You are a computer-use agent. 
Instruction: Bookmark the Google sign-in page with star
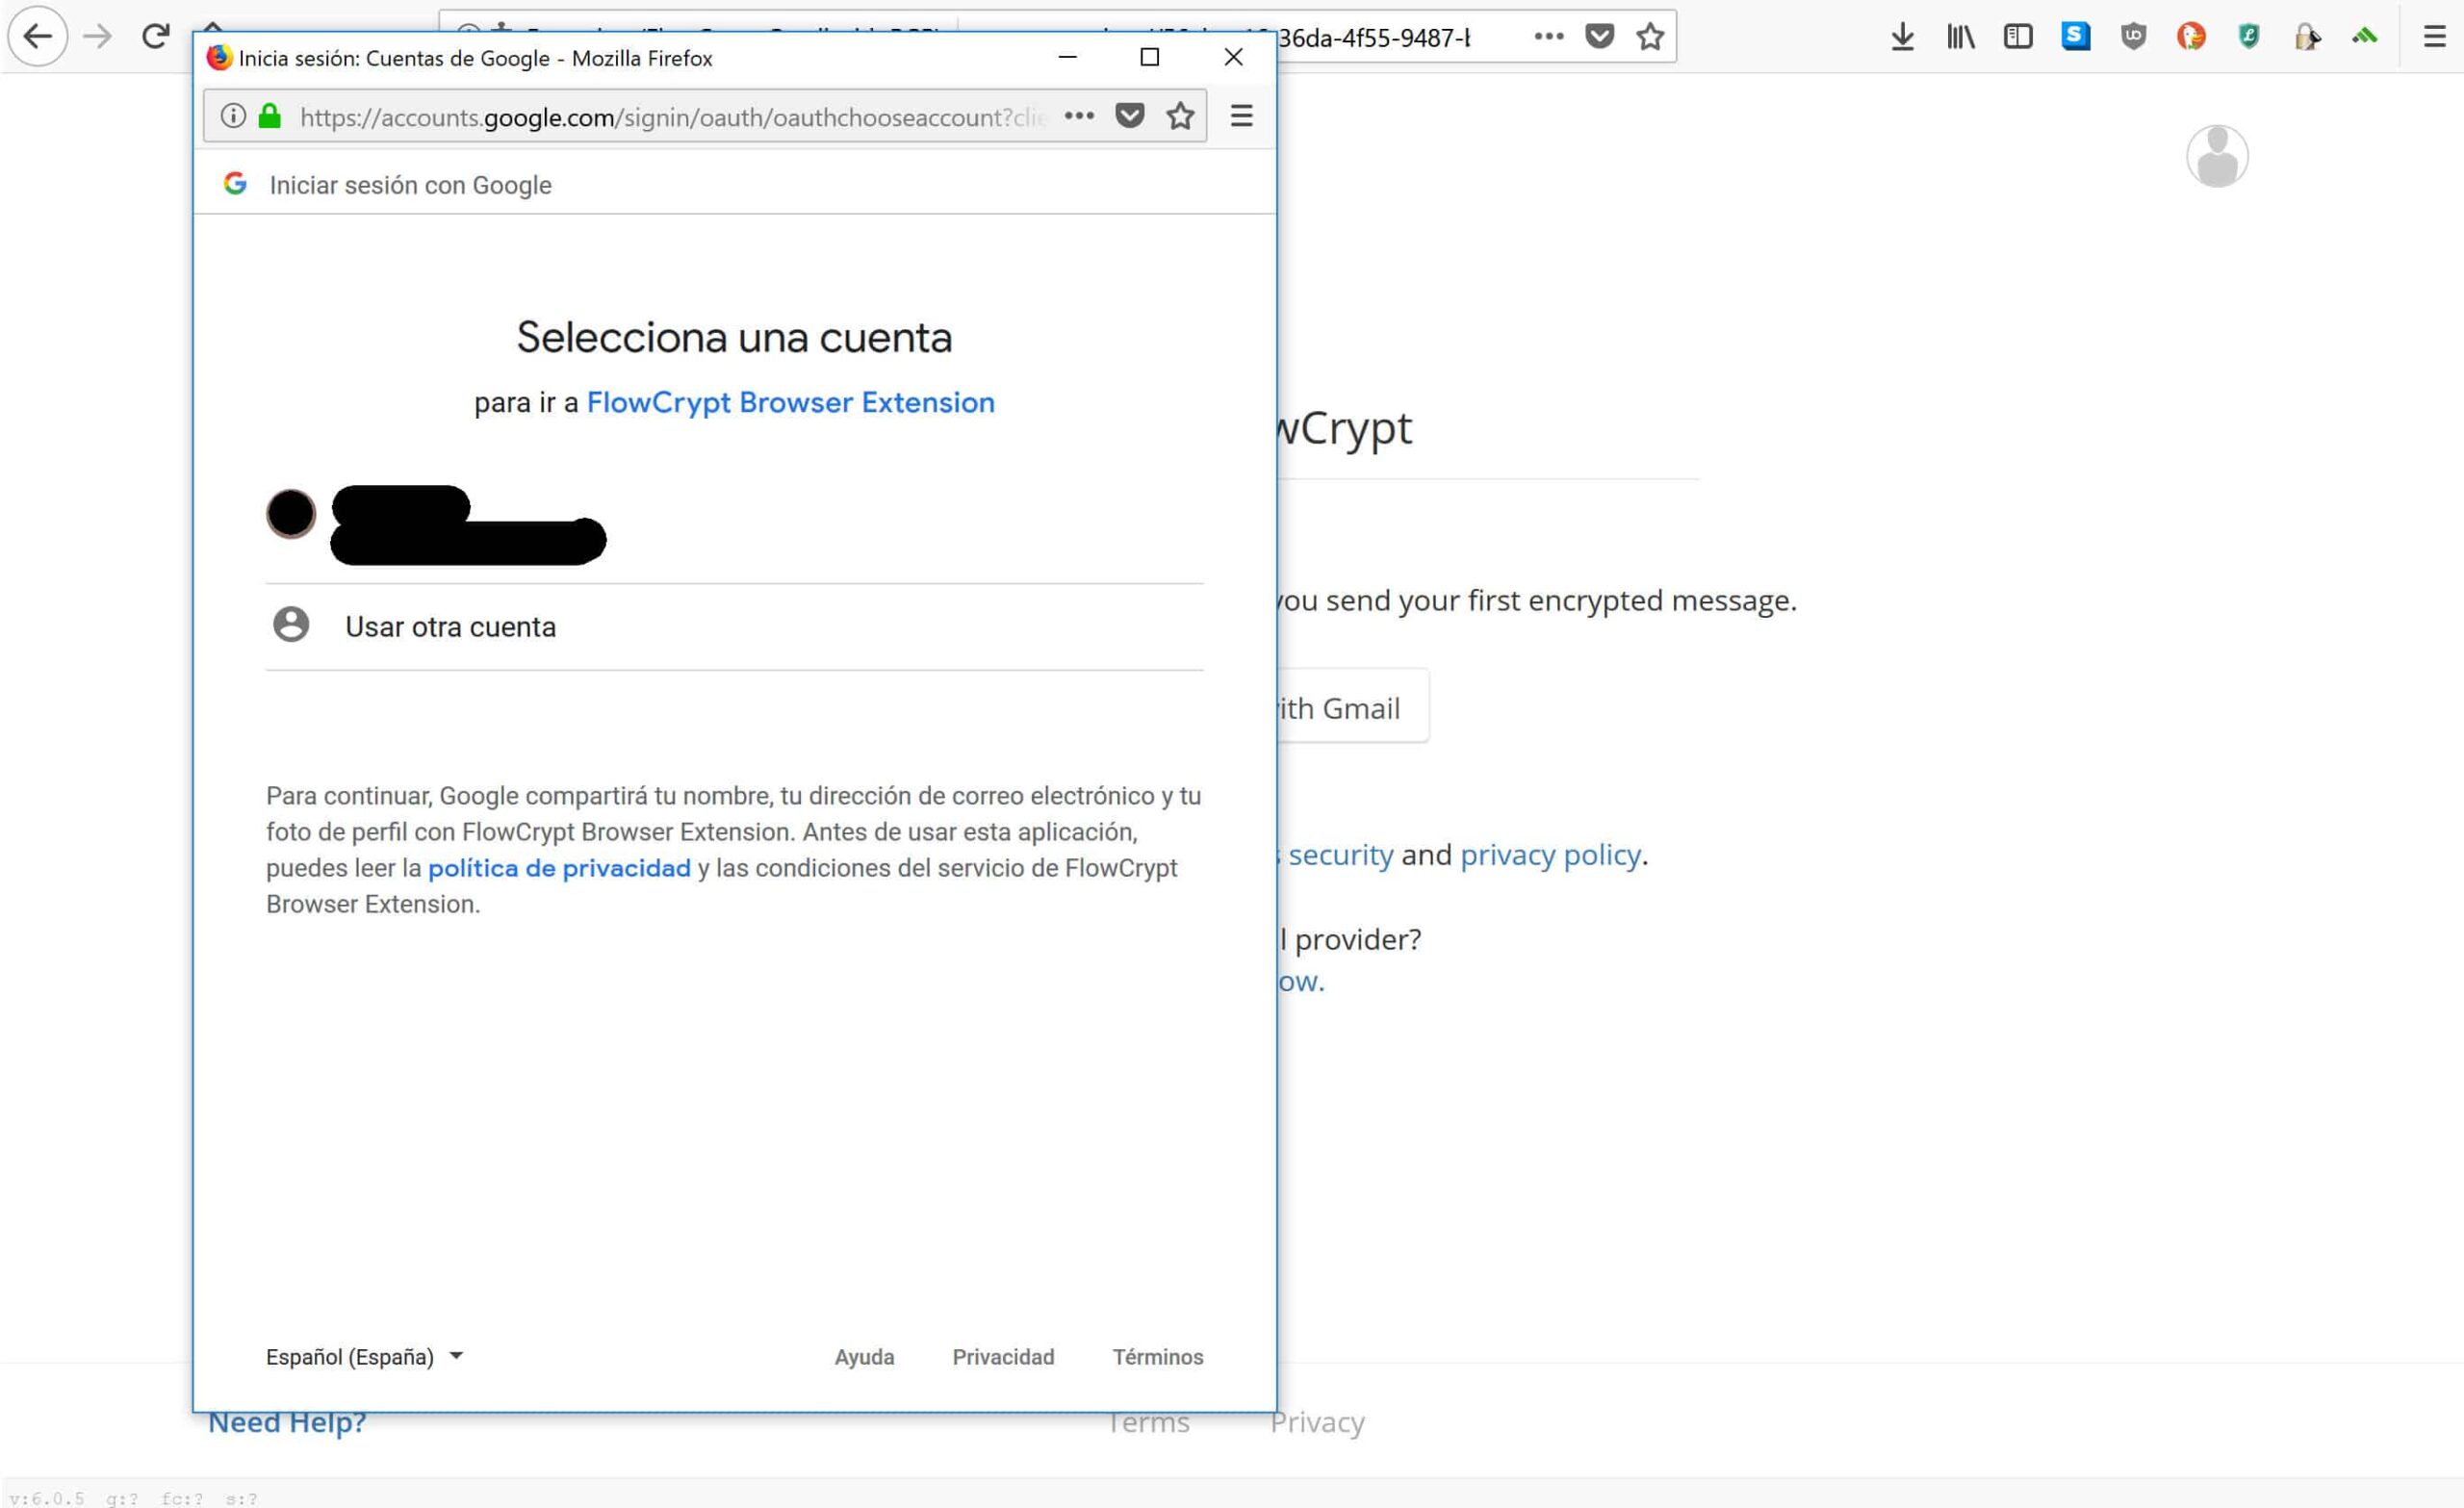[1180, 116]
